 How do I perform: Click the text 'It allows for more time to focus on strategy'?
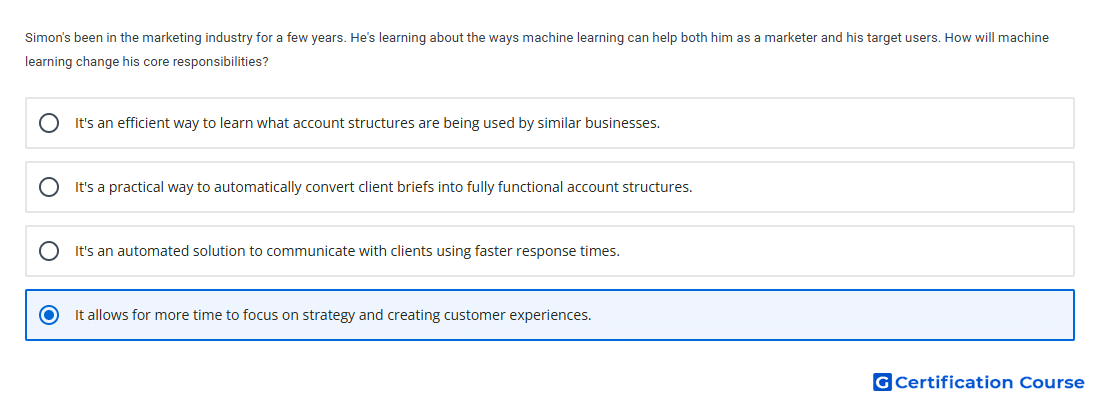pyautogui.click(x=215, y=315)
